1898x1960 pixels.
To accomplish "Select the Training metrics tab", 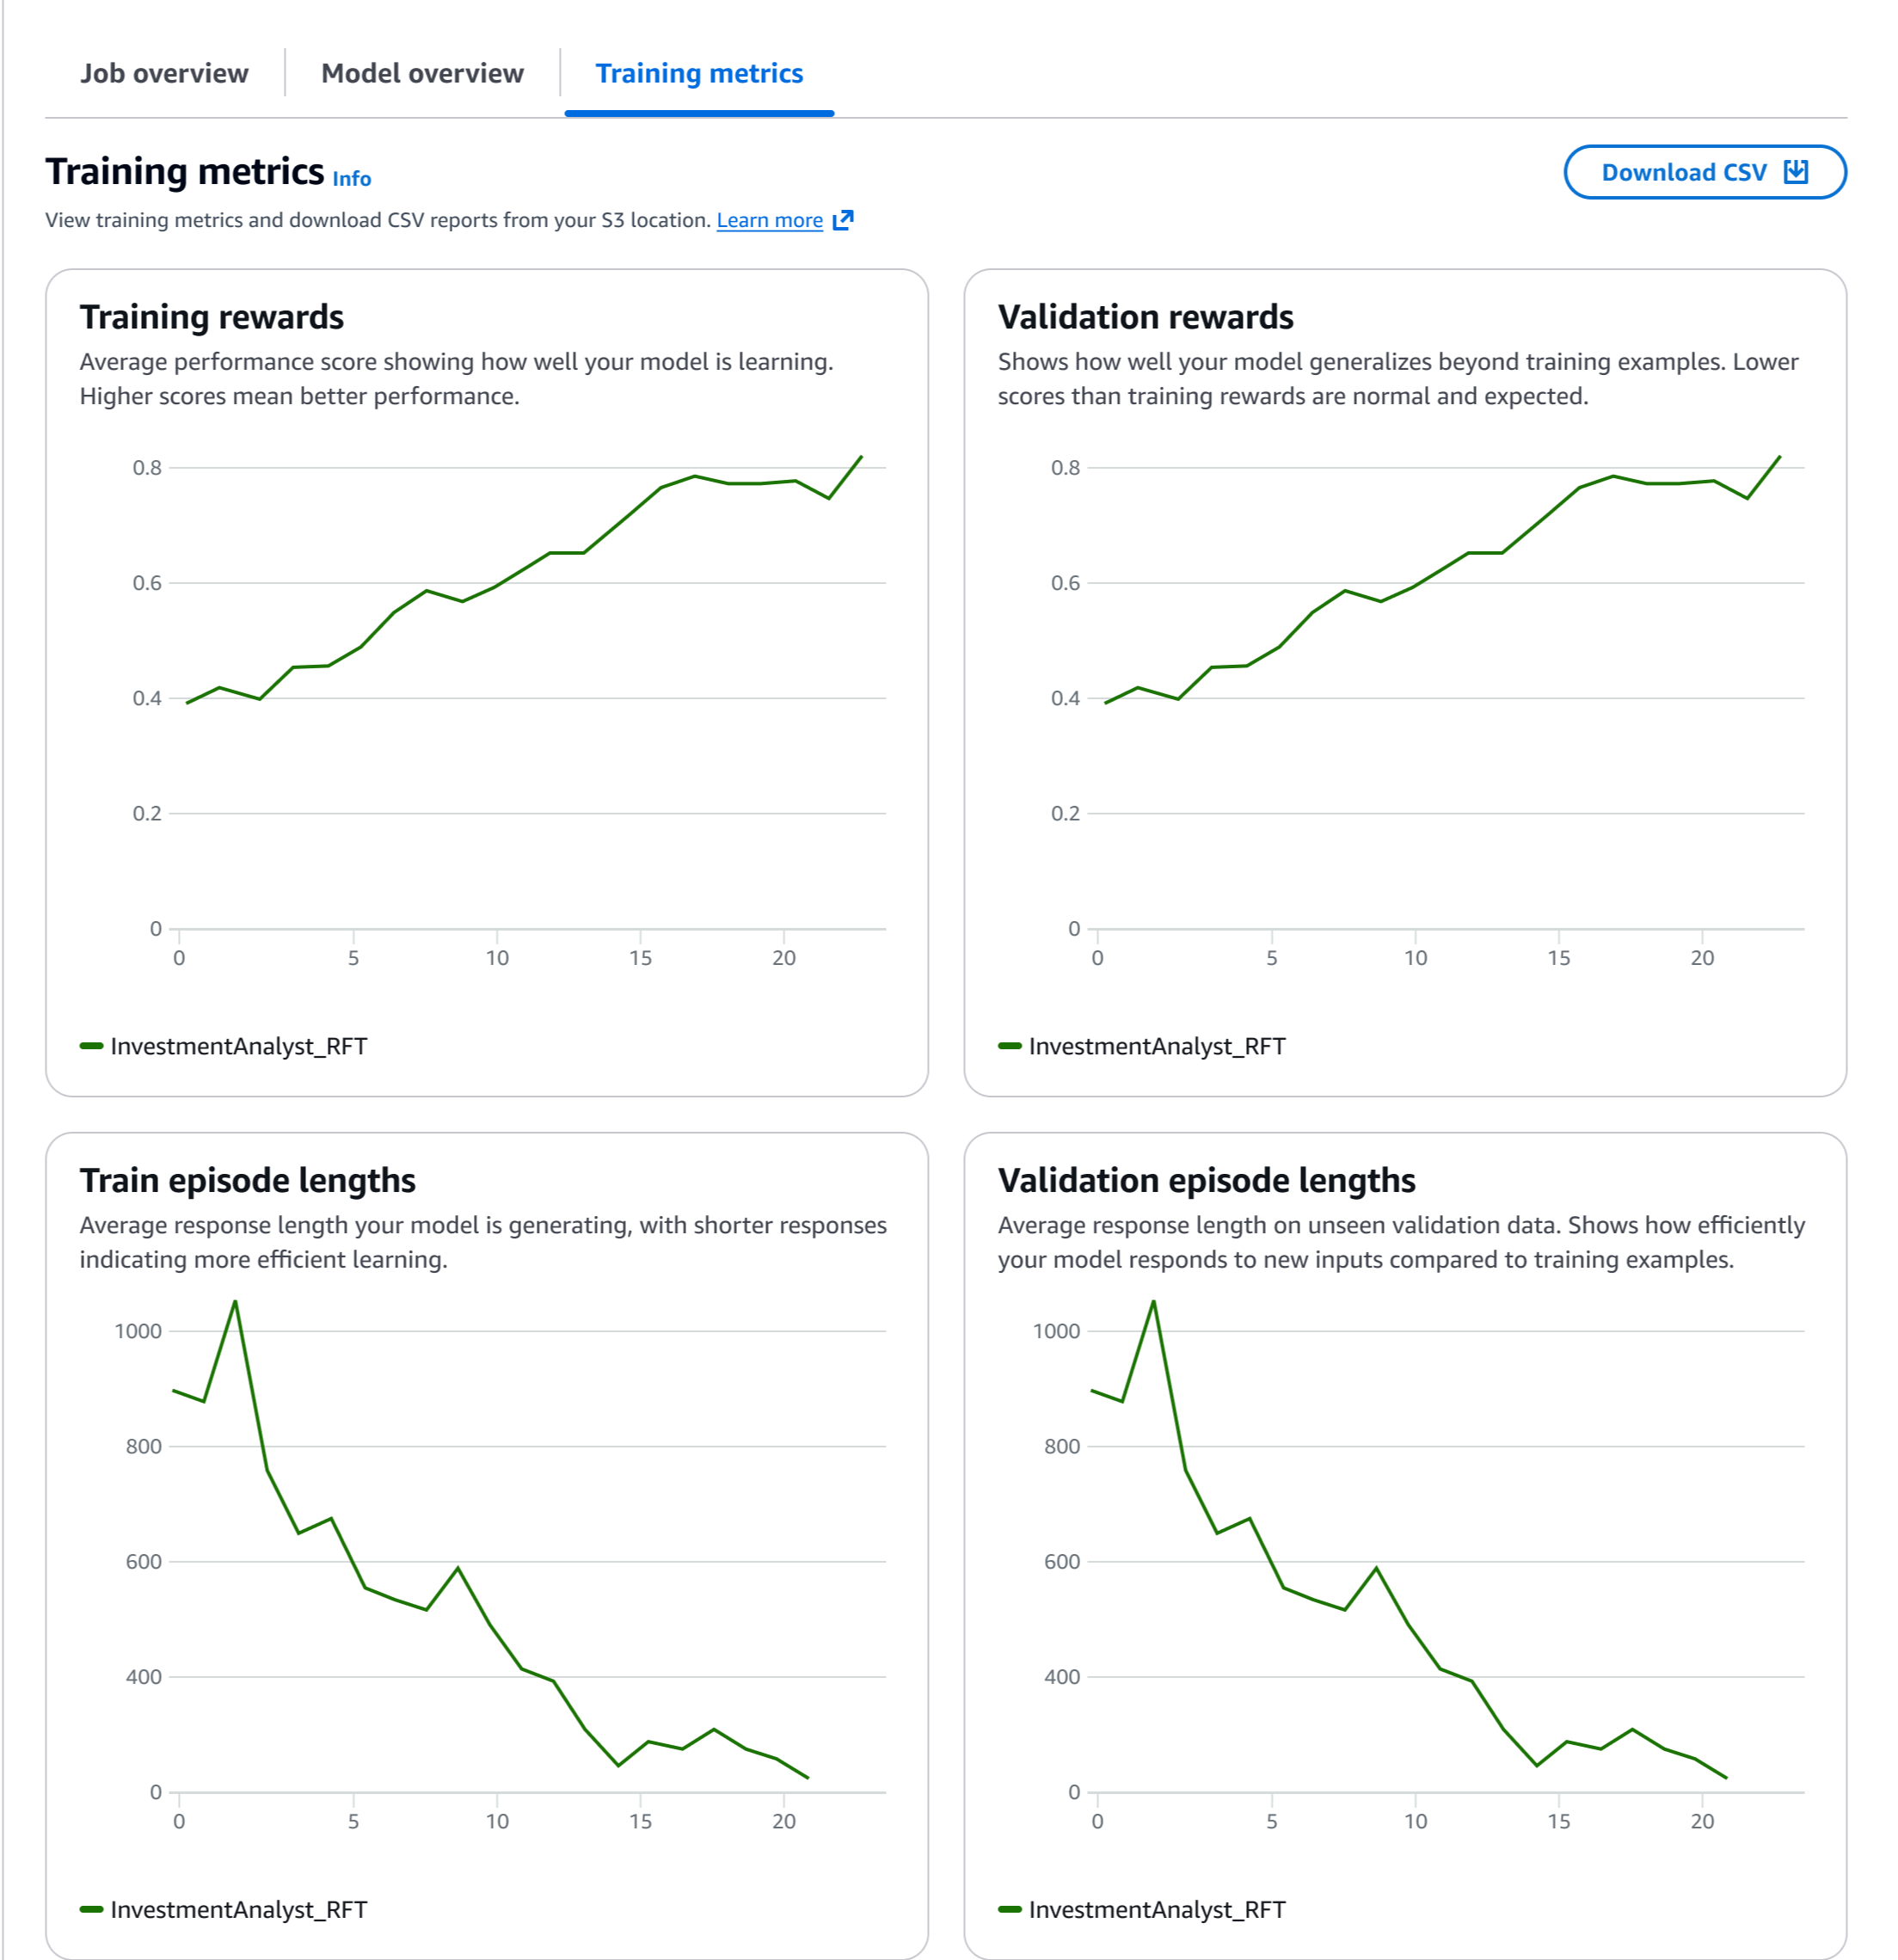I will tap(699, 73).
